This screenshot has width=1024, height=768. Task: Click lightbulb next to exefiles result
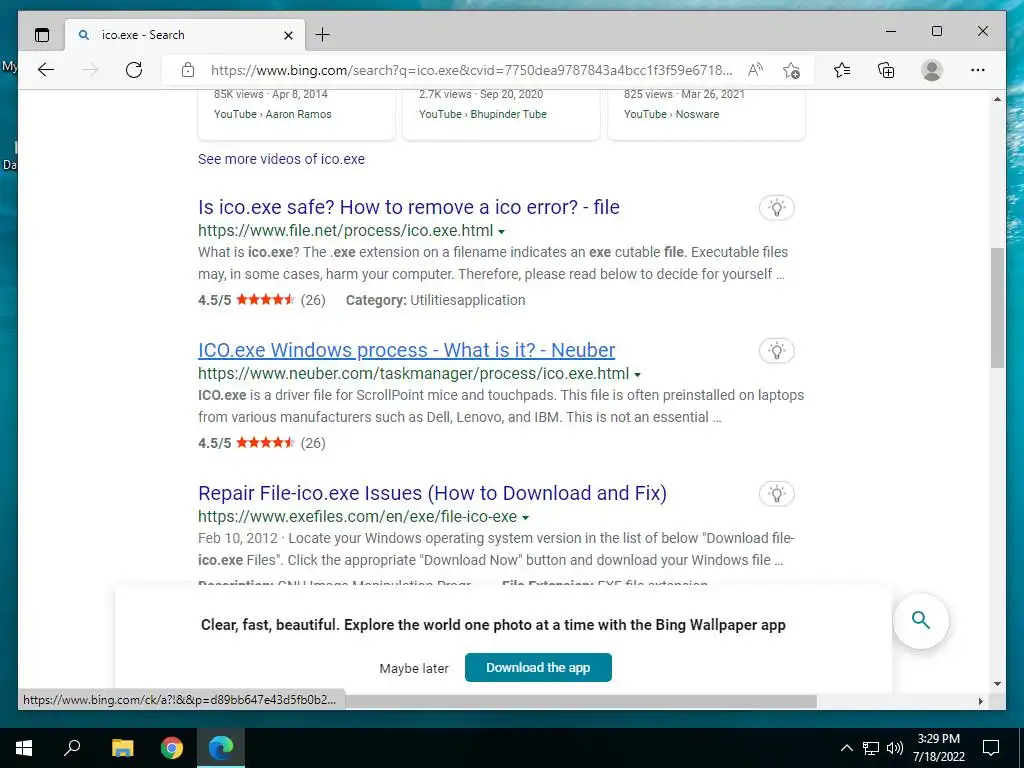pos(776,494)
